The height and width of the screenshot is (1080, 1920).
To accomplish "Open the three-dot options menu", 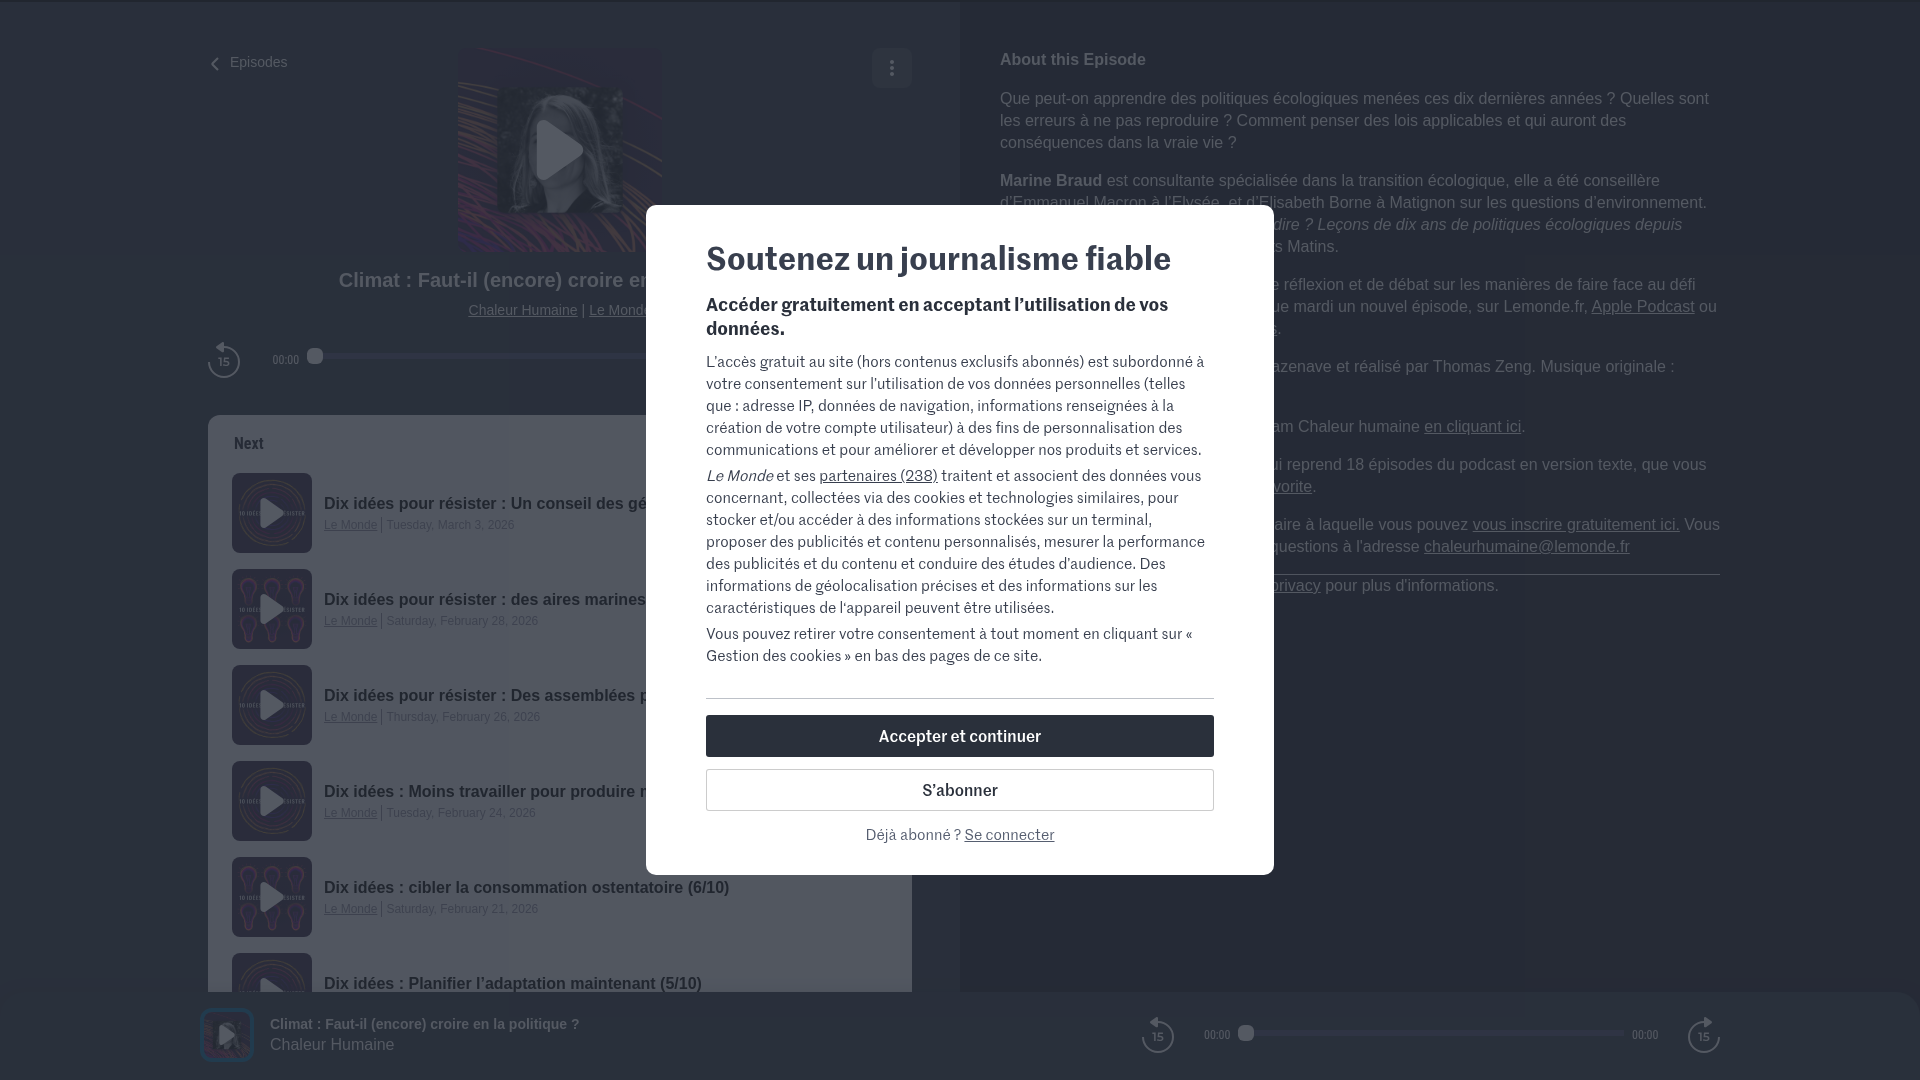I will tap(891, 68).
